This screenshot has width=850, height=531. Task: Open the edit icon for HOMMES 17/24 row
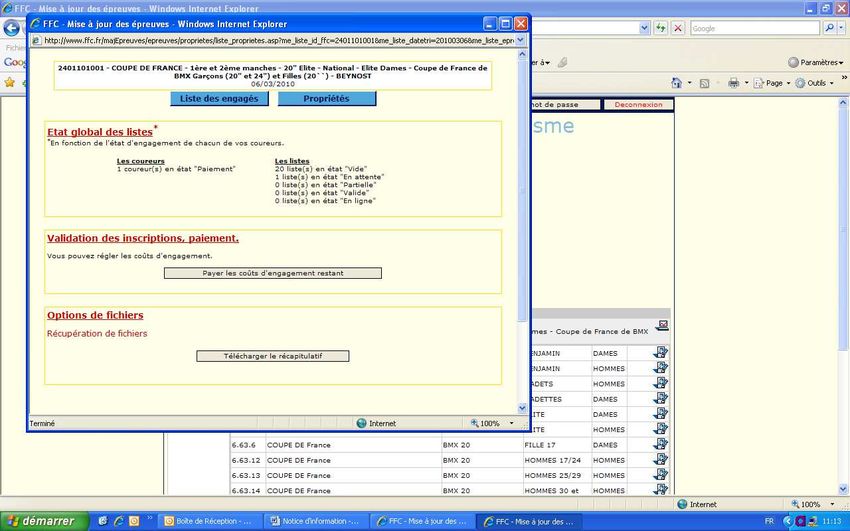[x=661, y=460]
